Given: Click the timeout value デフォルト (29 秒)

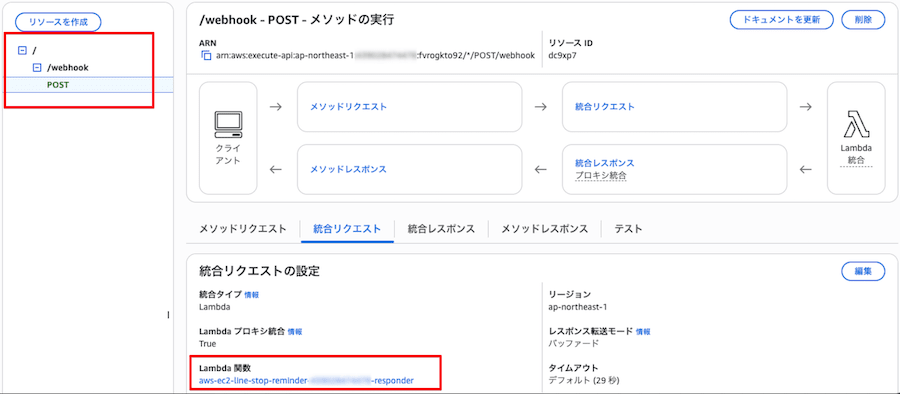Looking at the screenshot, I should [x=584, y=380].
